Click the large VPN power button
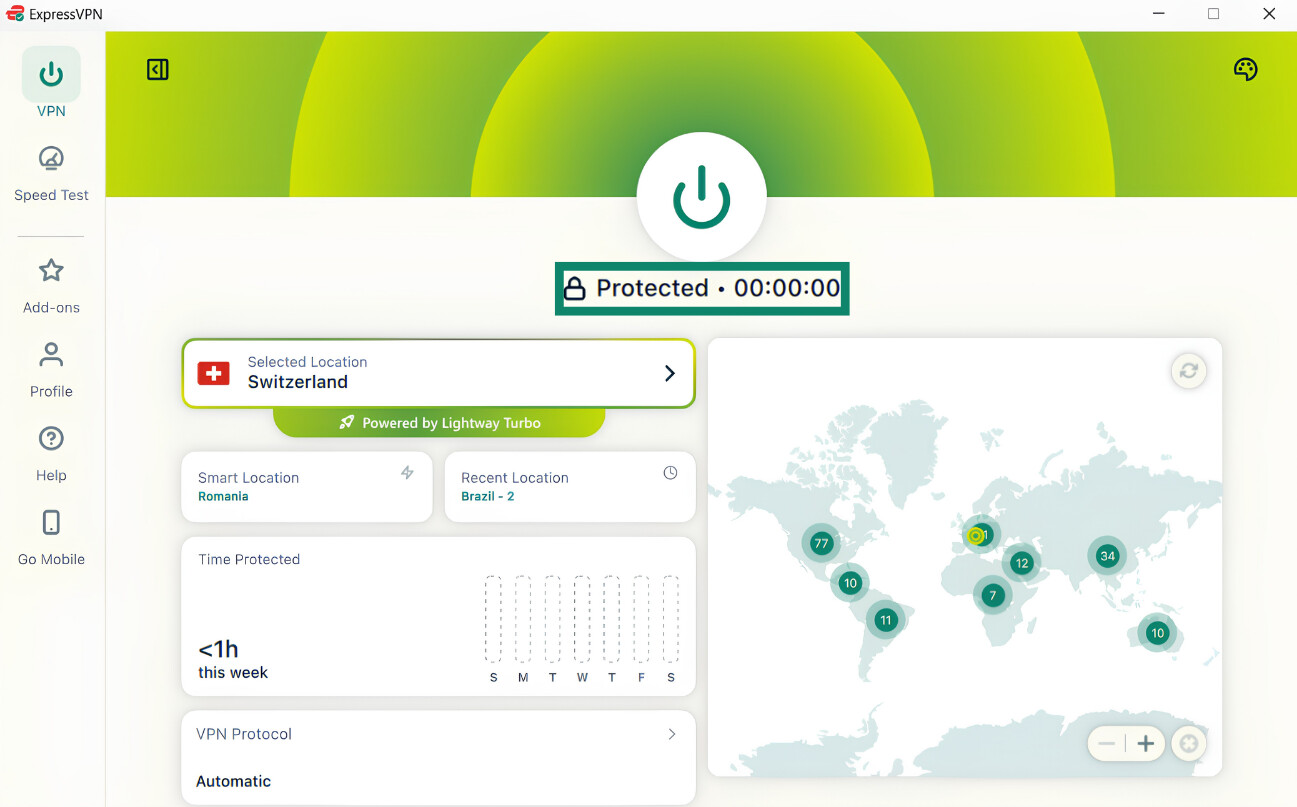This screenshot has height=807, width=1297. 701,196
